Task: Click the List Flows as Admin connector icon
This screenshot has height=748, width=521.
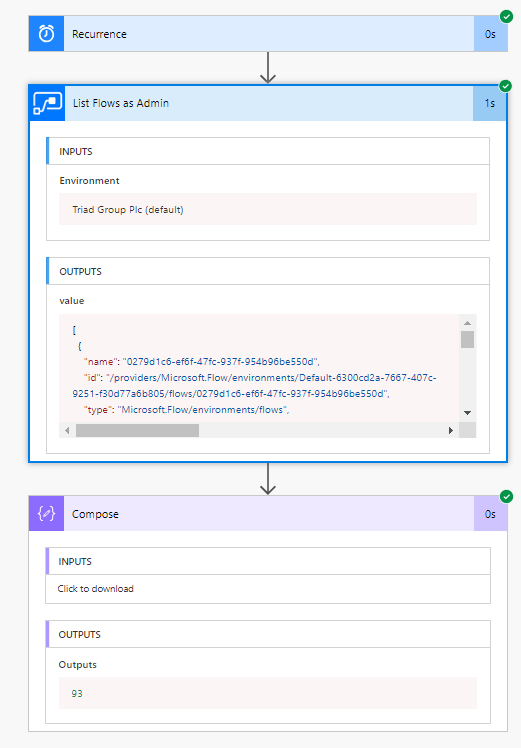Action: (47, 103)
